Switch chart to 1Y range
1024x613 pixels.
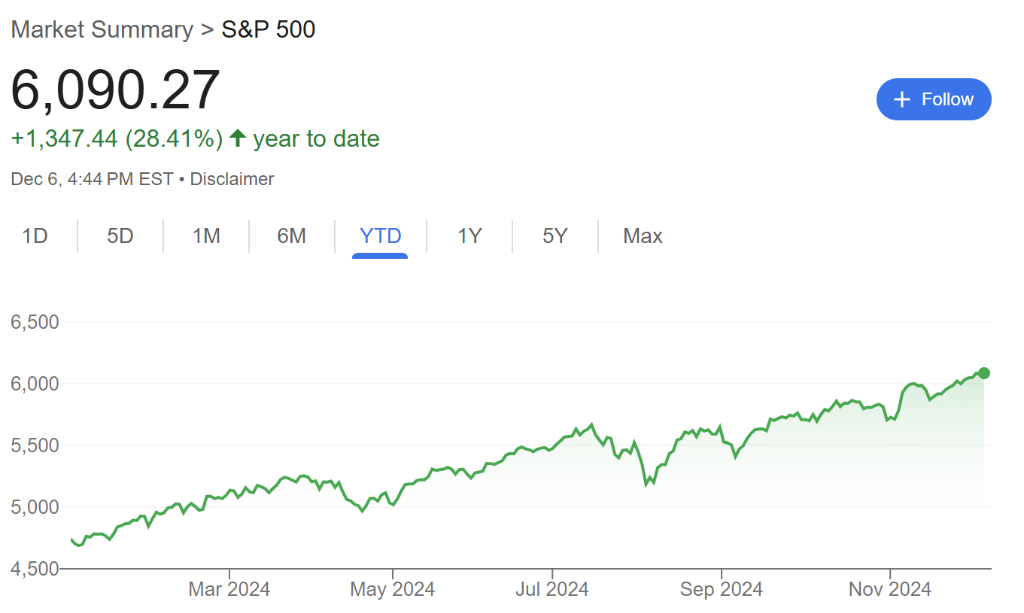(470, 236)
